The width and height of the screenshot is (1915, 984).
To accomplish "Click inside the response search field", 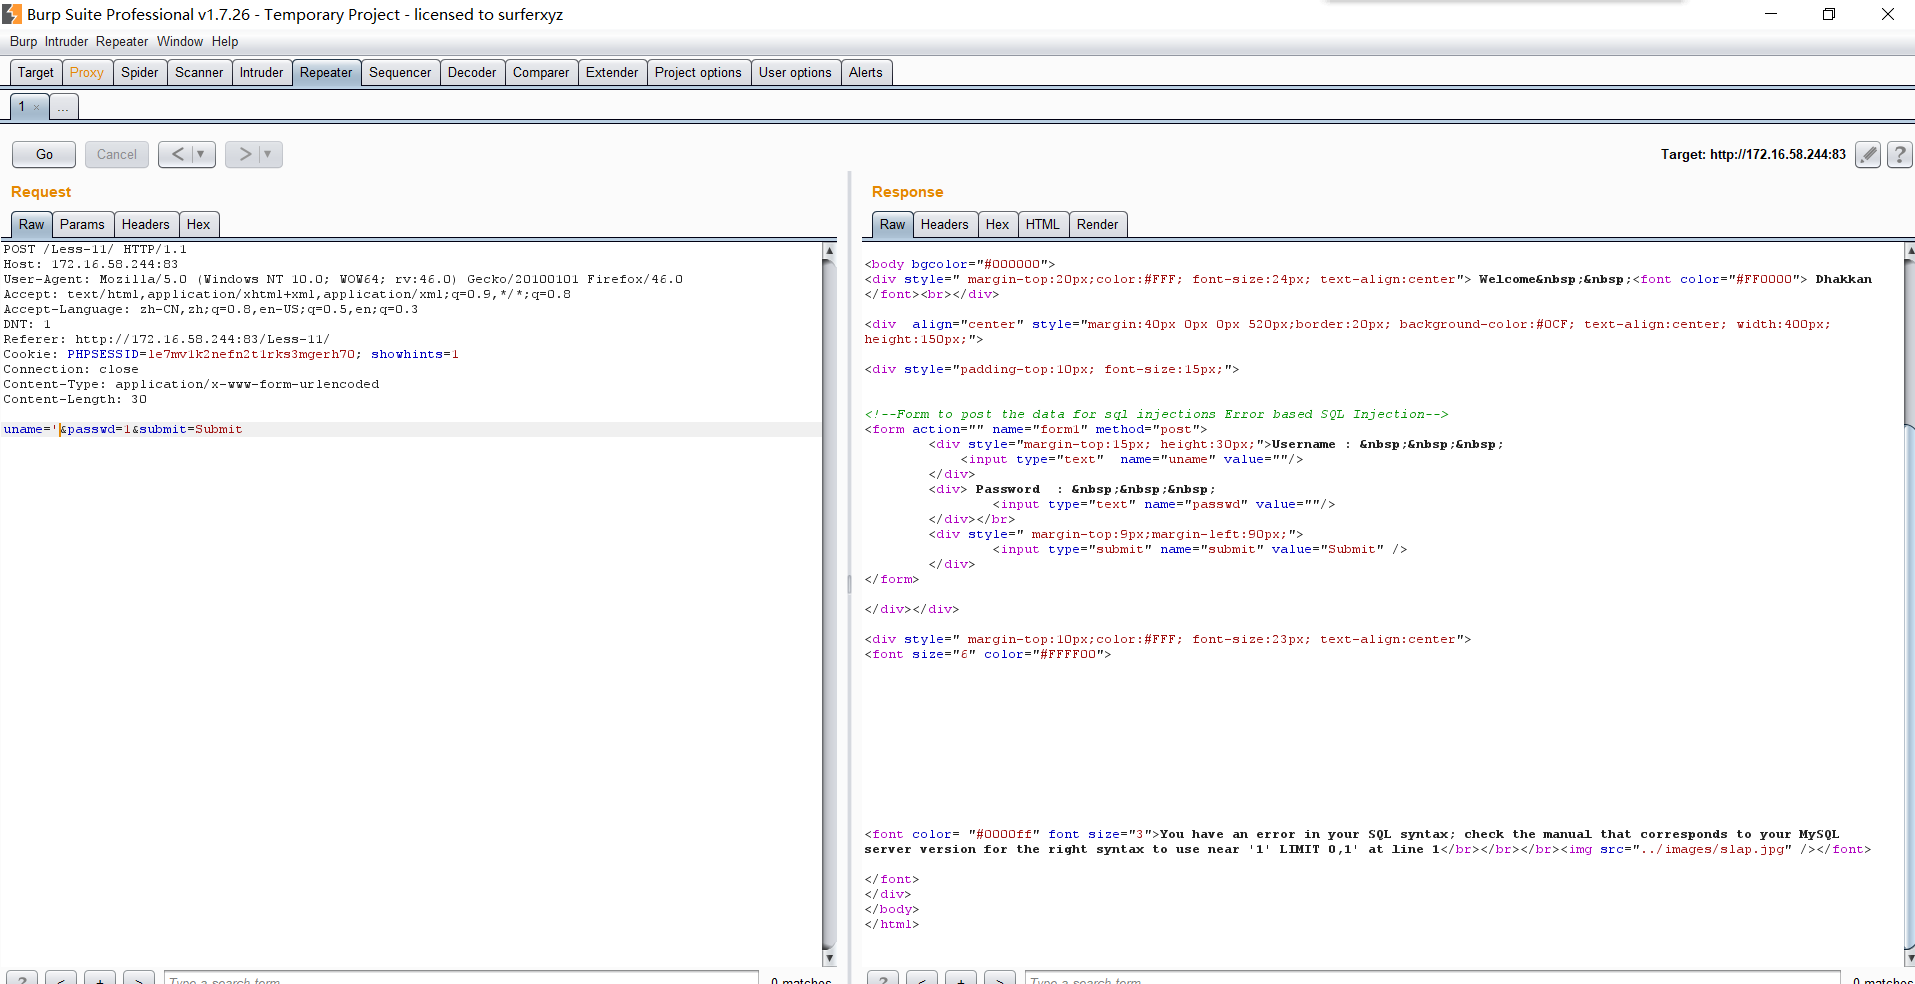I will [1432, 978].
